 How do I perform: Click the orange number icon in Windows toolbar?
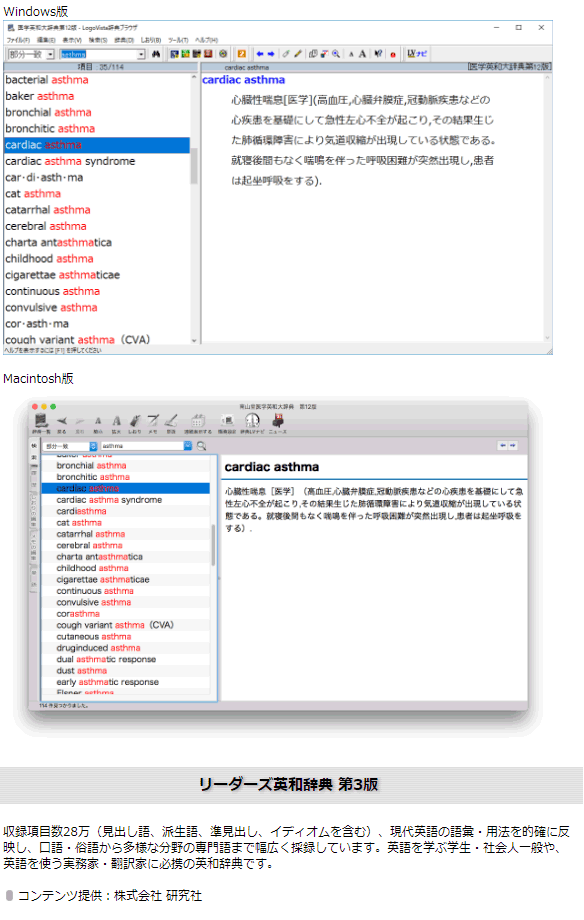tap(241, 54)
